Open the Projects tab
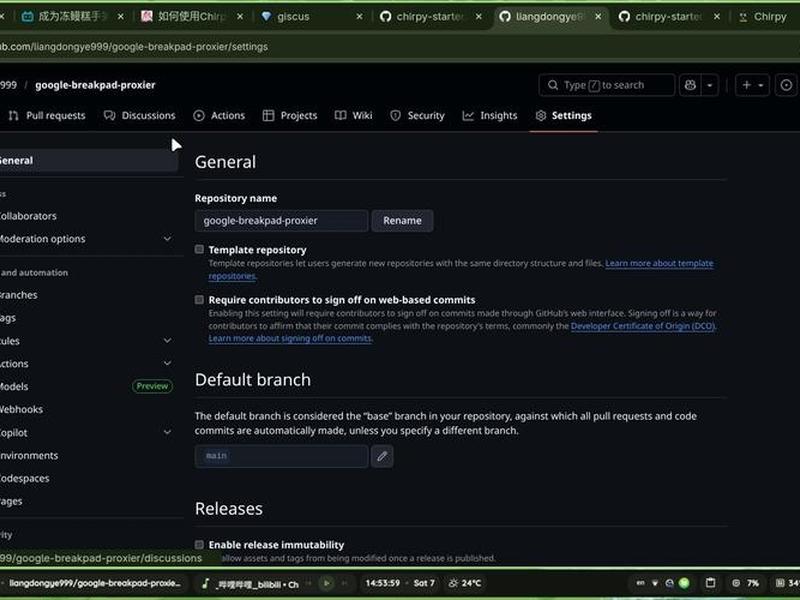 click(290, 116)
